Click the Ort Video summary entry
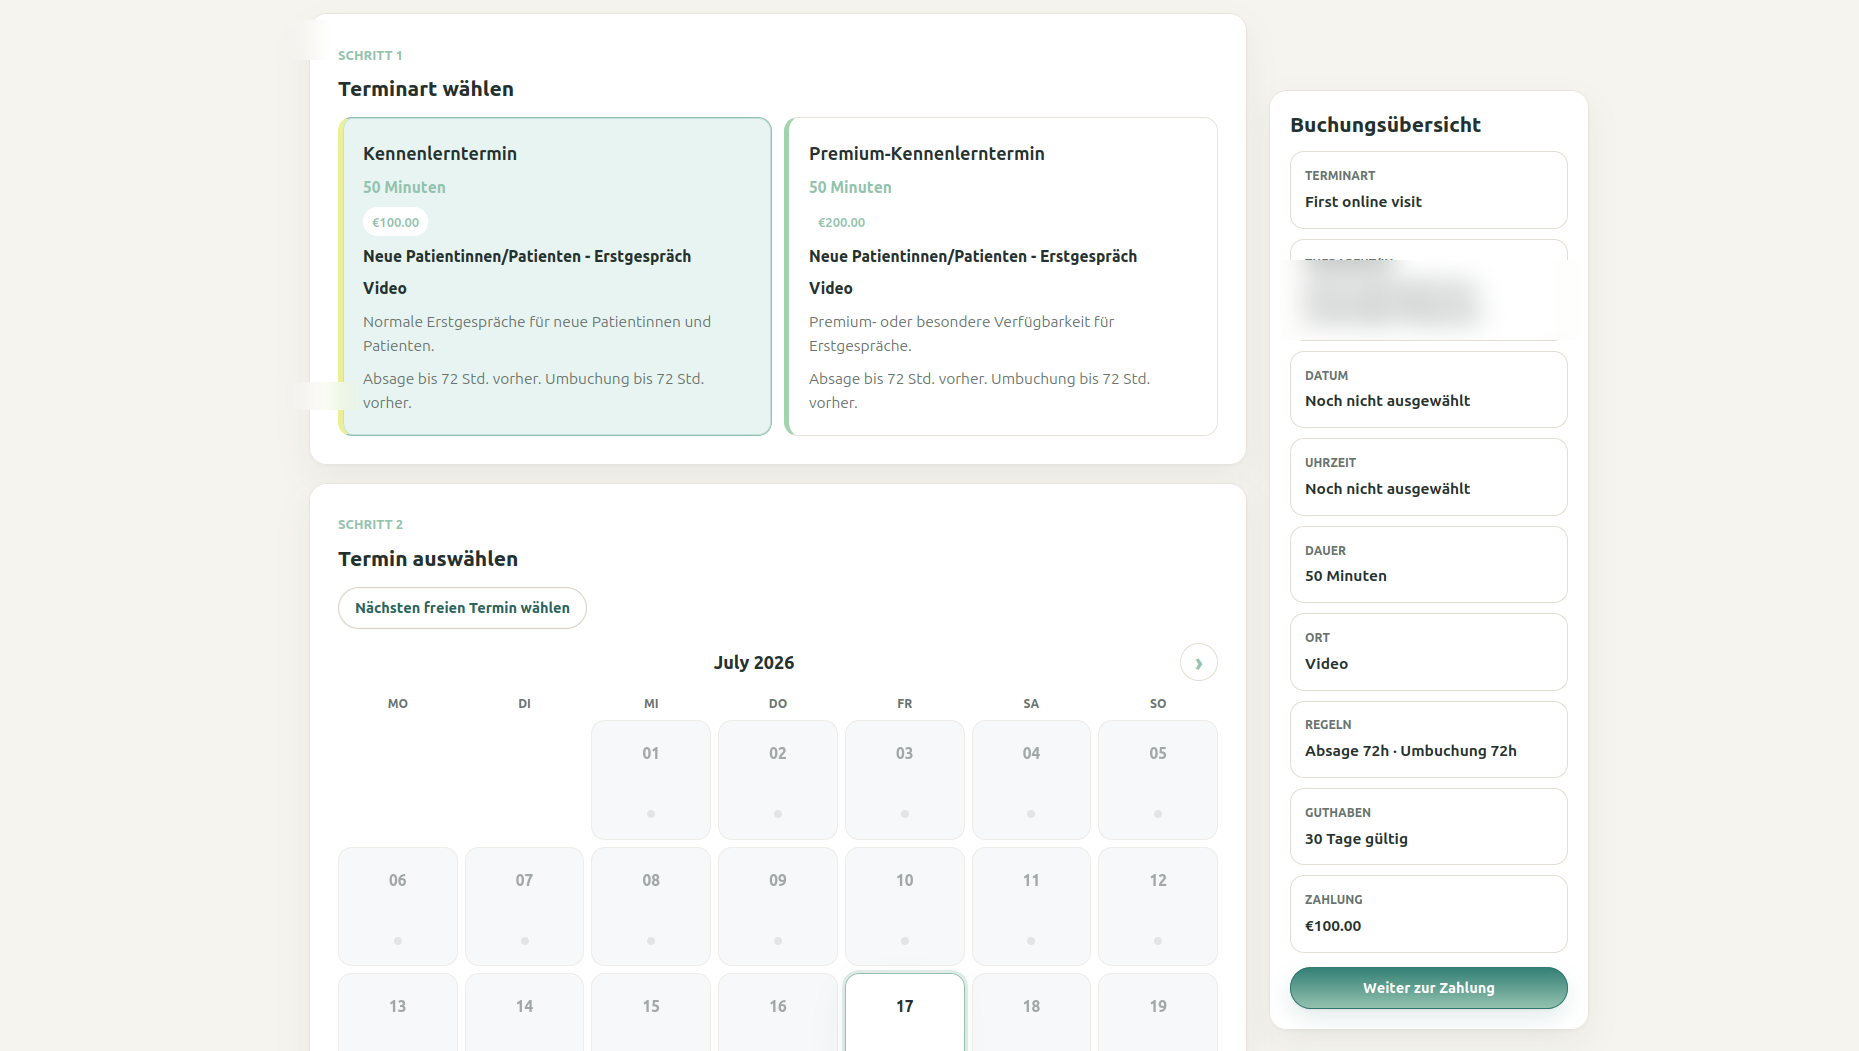The image size is (1859, 1051). coord(1428,652)
